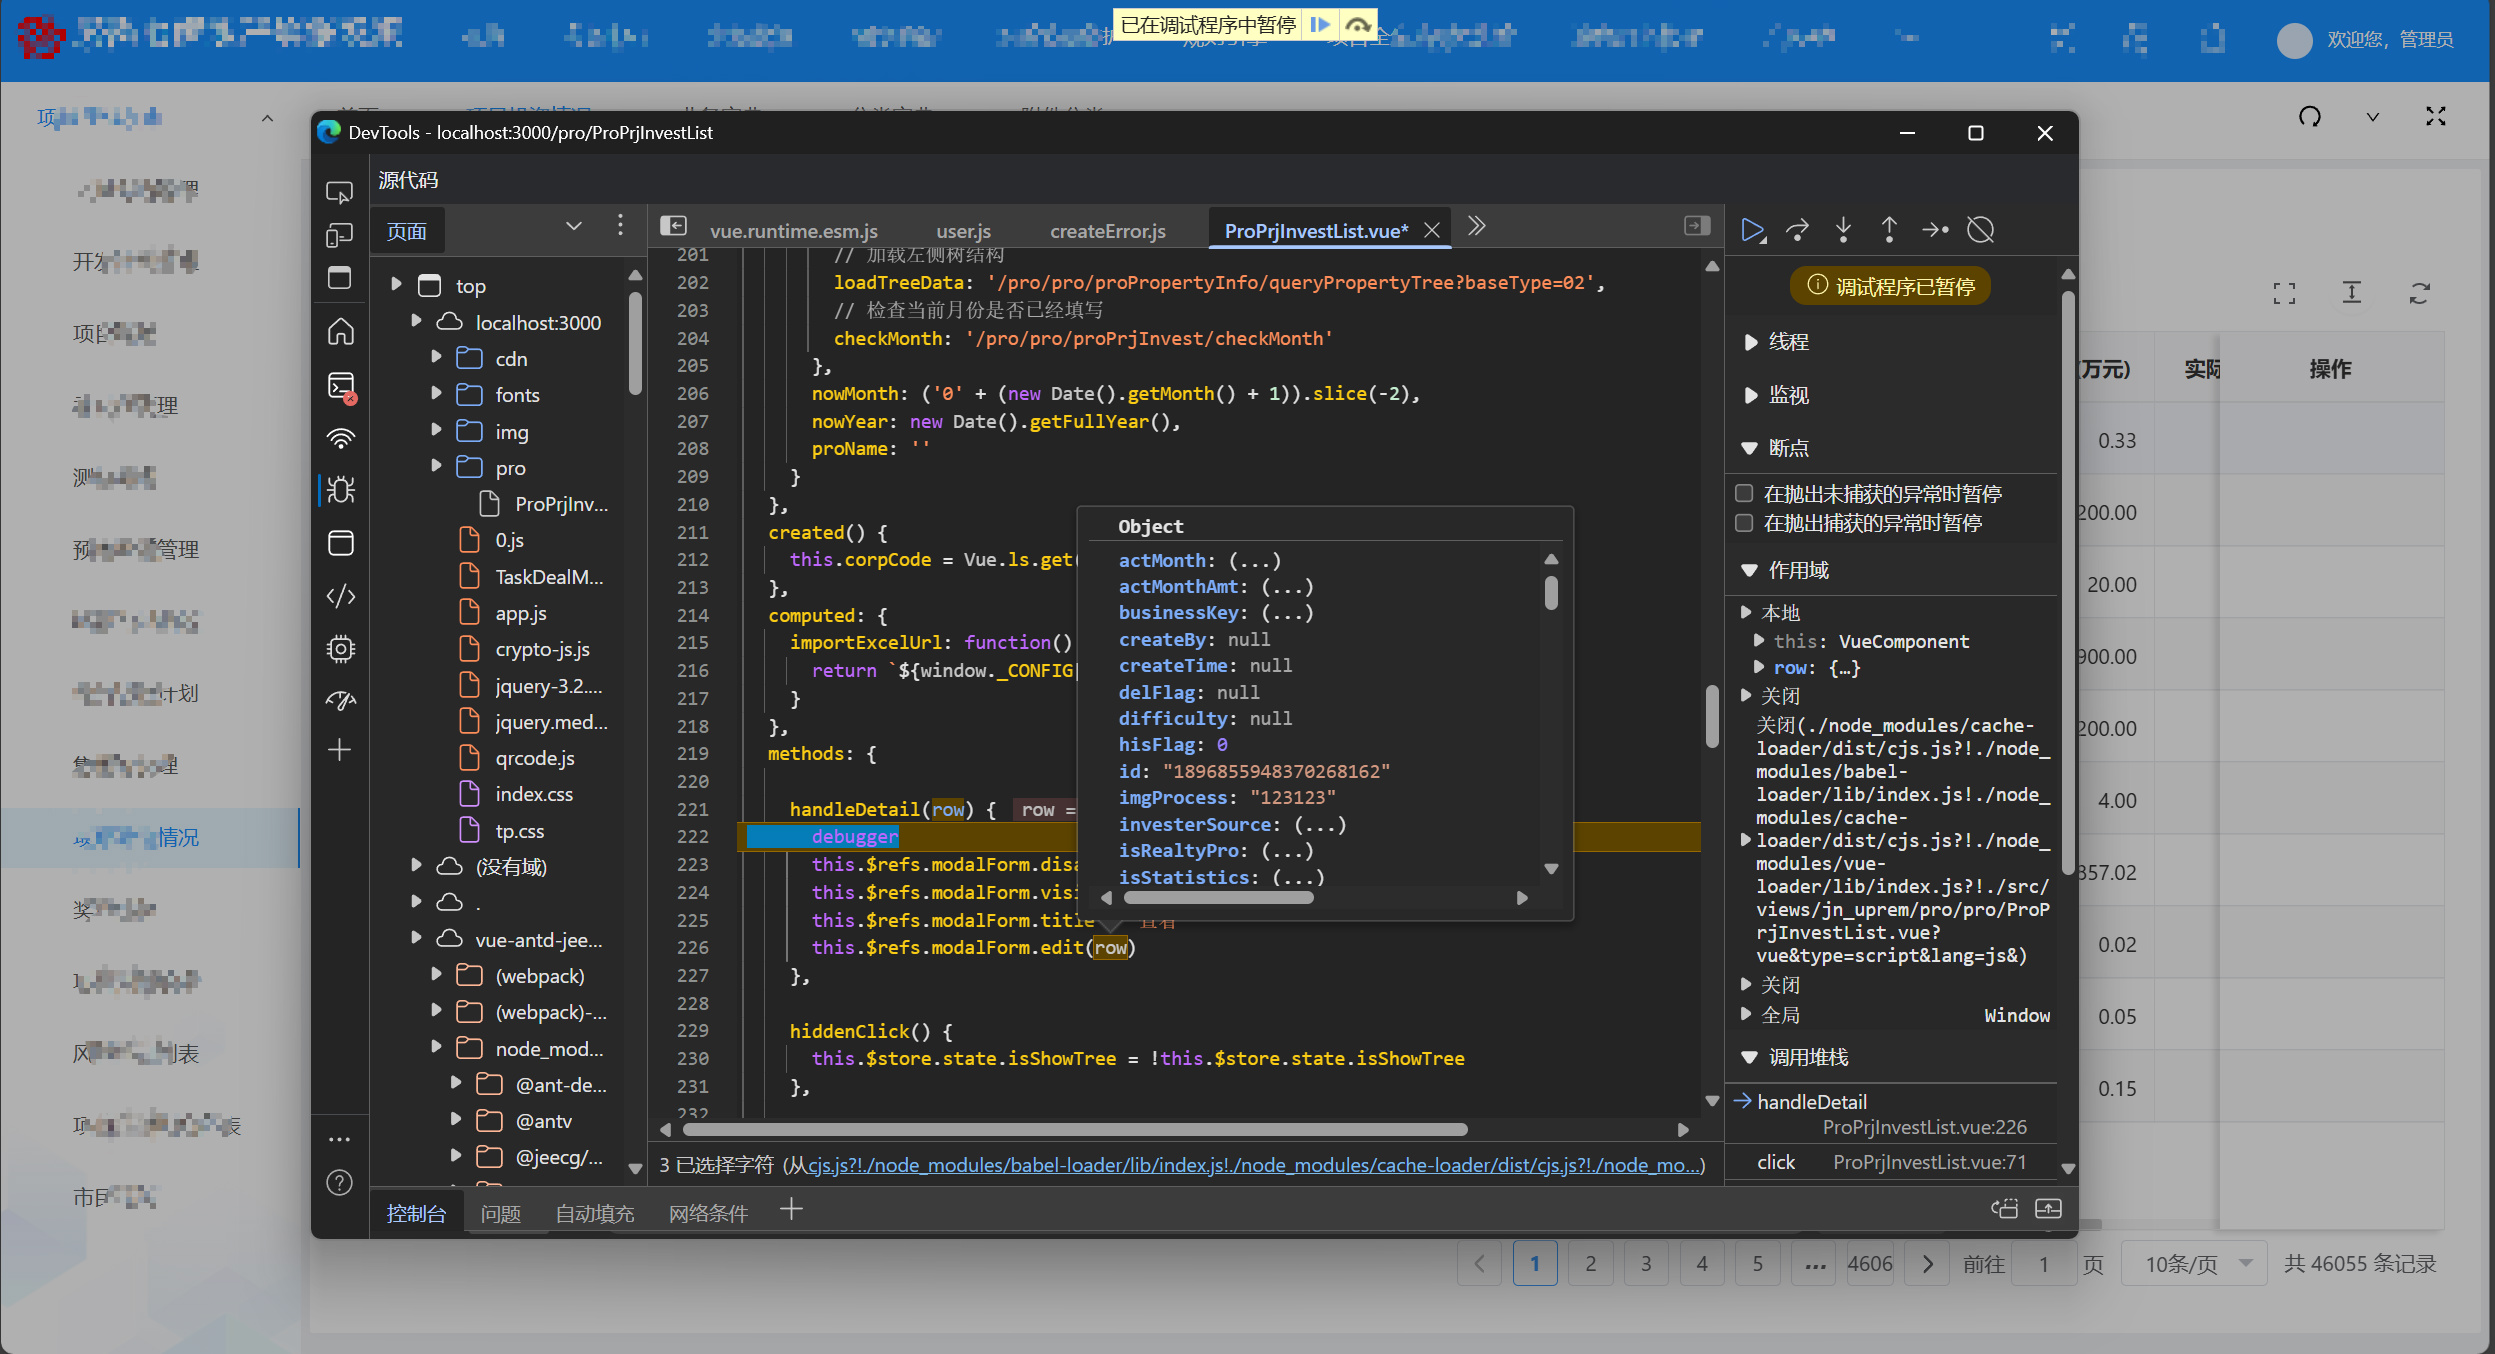Enable pause on uncaught exceptions checkbox
The width and height of the screenshot is (2495, 1354).
pos(1744,493)
